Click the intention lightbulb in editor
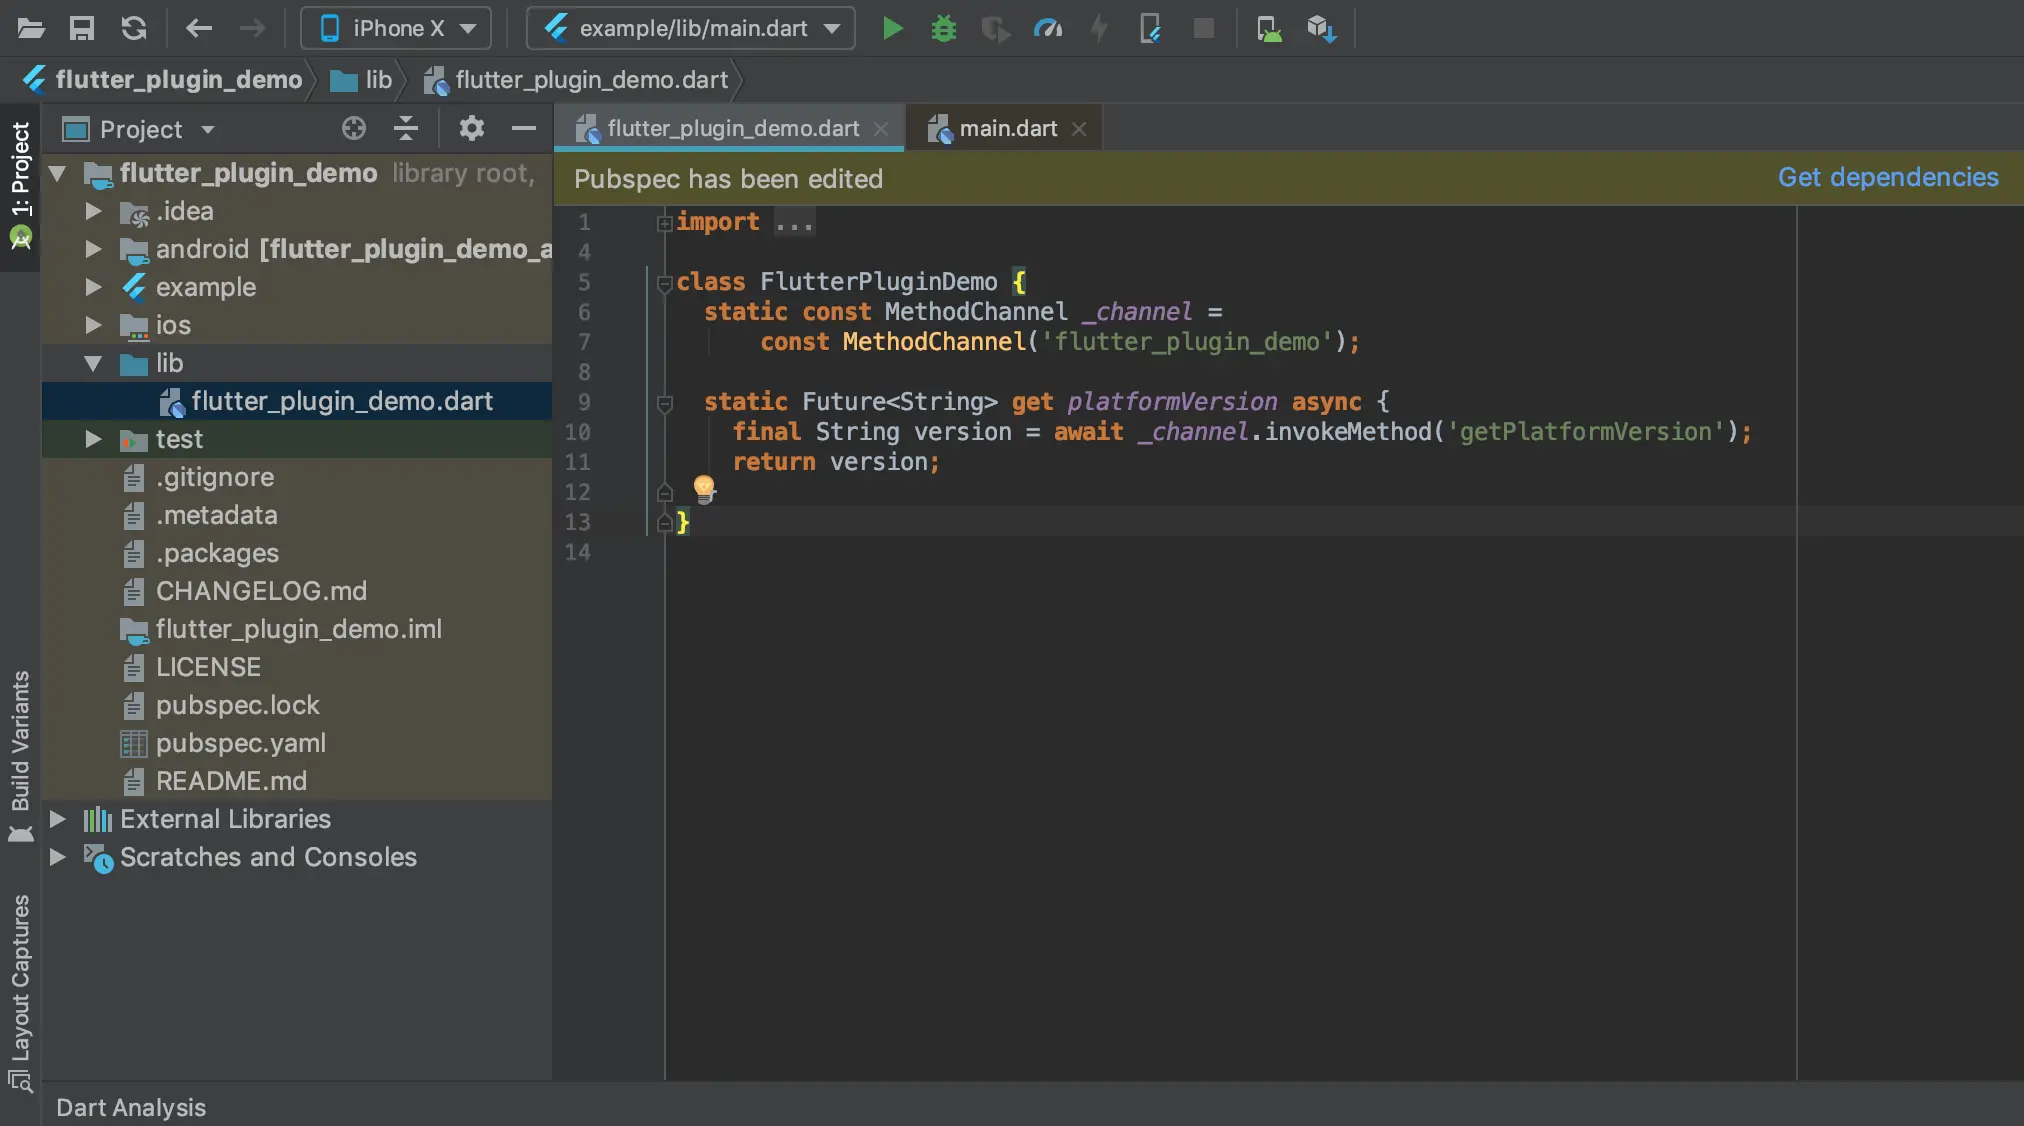Image resolution: width=2024 pixels, height=1126 pixels. tap(704, 488)
